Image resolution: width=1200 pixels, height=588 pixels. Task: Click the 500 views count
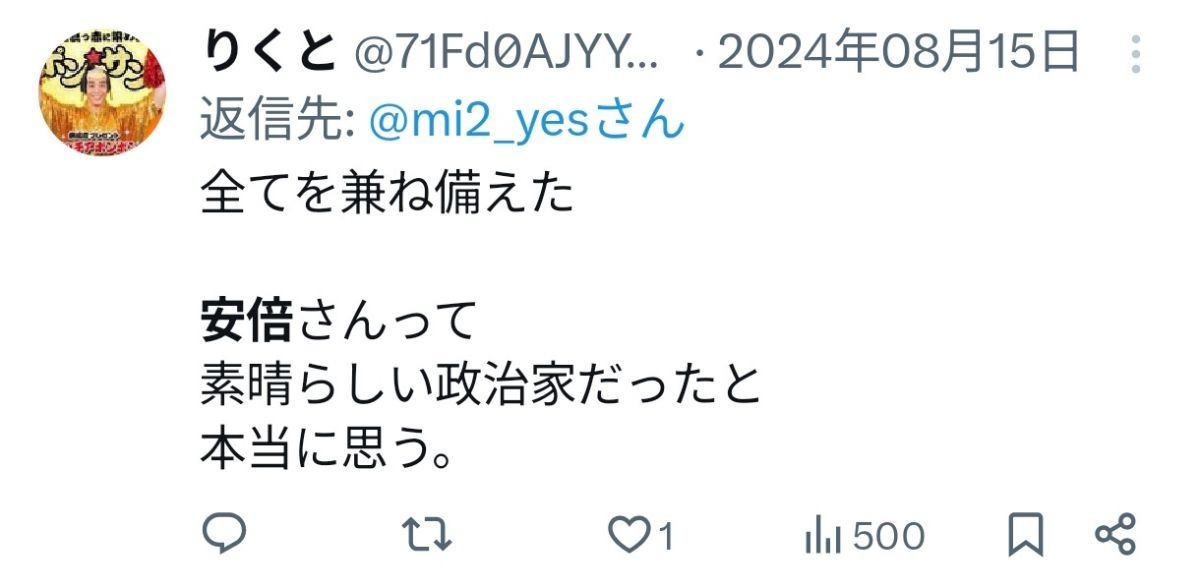click(889, 537)
